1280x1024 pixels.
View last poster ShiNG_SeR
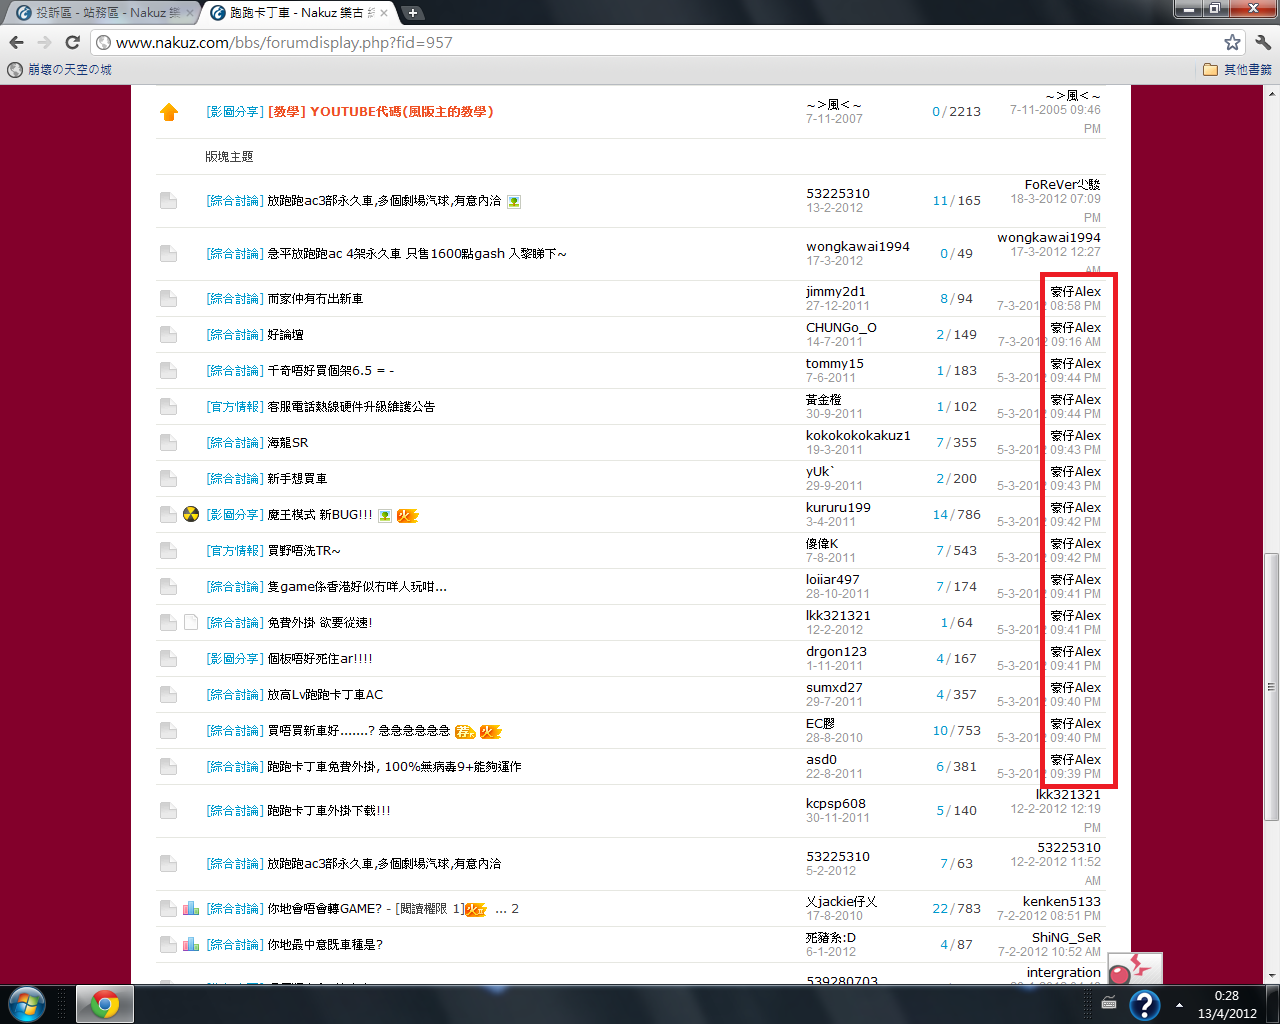1066,937
